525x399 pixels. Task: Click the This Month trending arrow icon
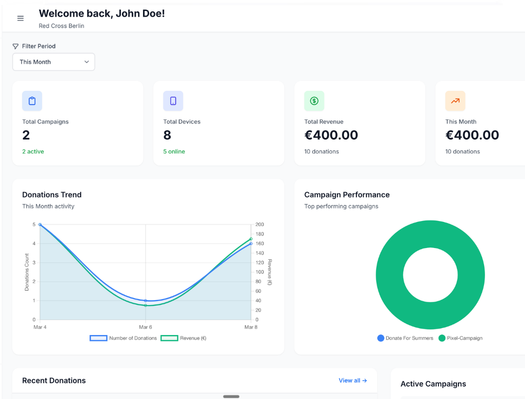click(455, 101)
